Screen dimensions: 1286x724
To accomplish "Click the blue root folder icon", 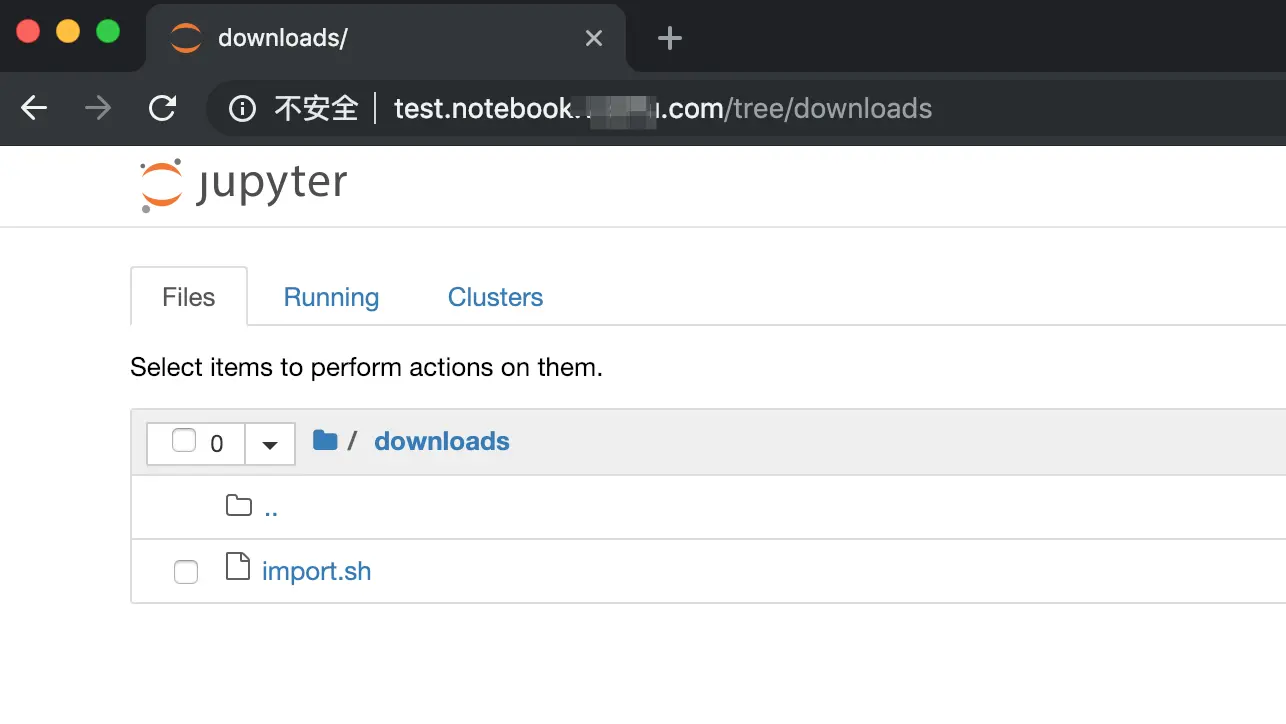I will [325, 440].
